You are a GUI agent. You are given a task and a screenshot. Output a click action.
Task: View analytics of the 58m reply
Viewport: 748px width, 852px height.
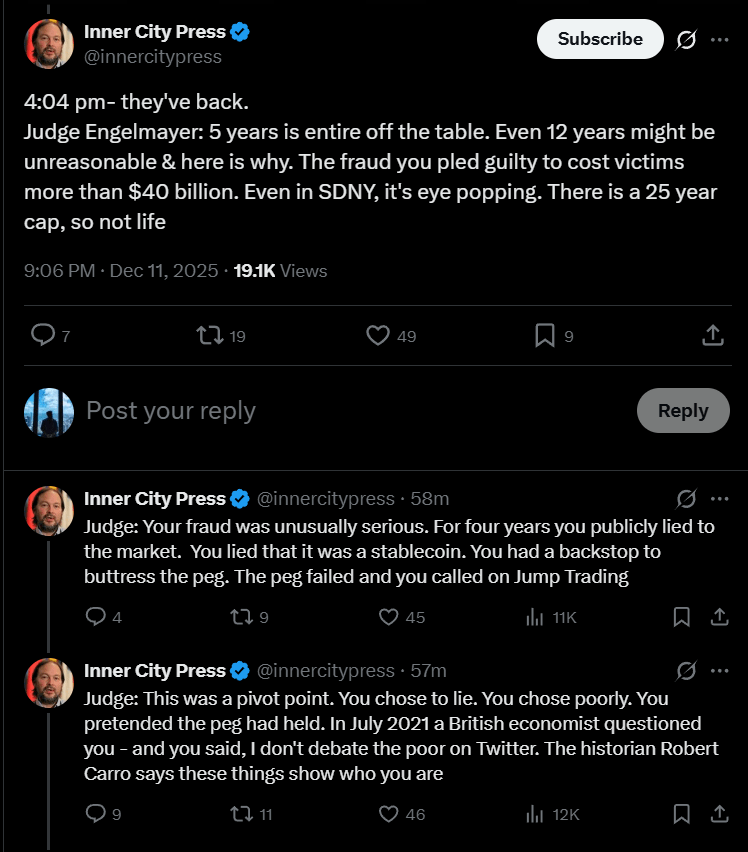[x=536, y=617]
